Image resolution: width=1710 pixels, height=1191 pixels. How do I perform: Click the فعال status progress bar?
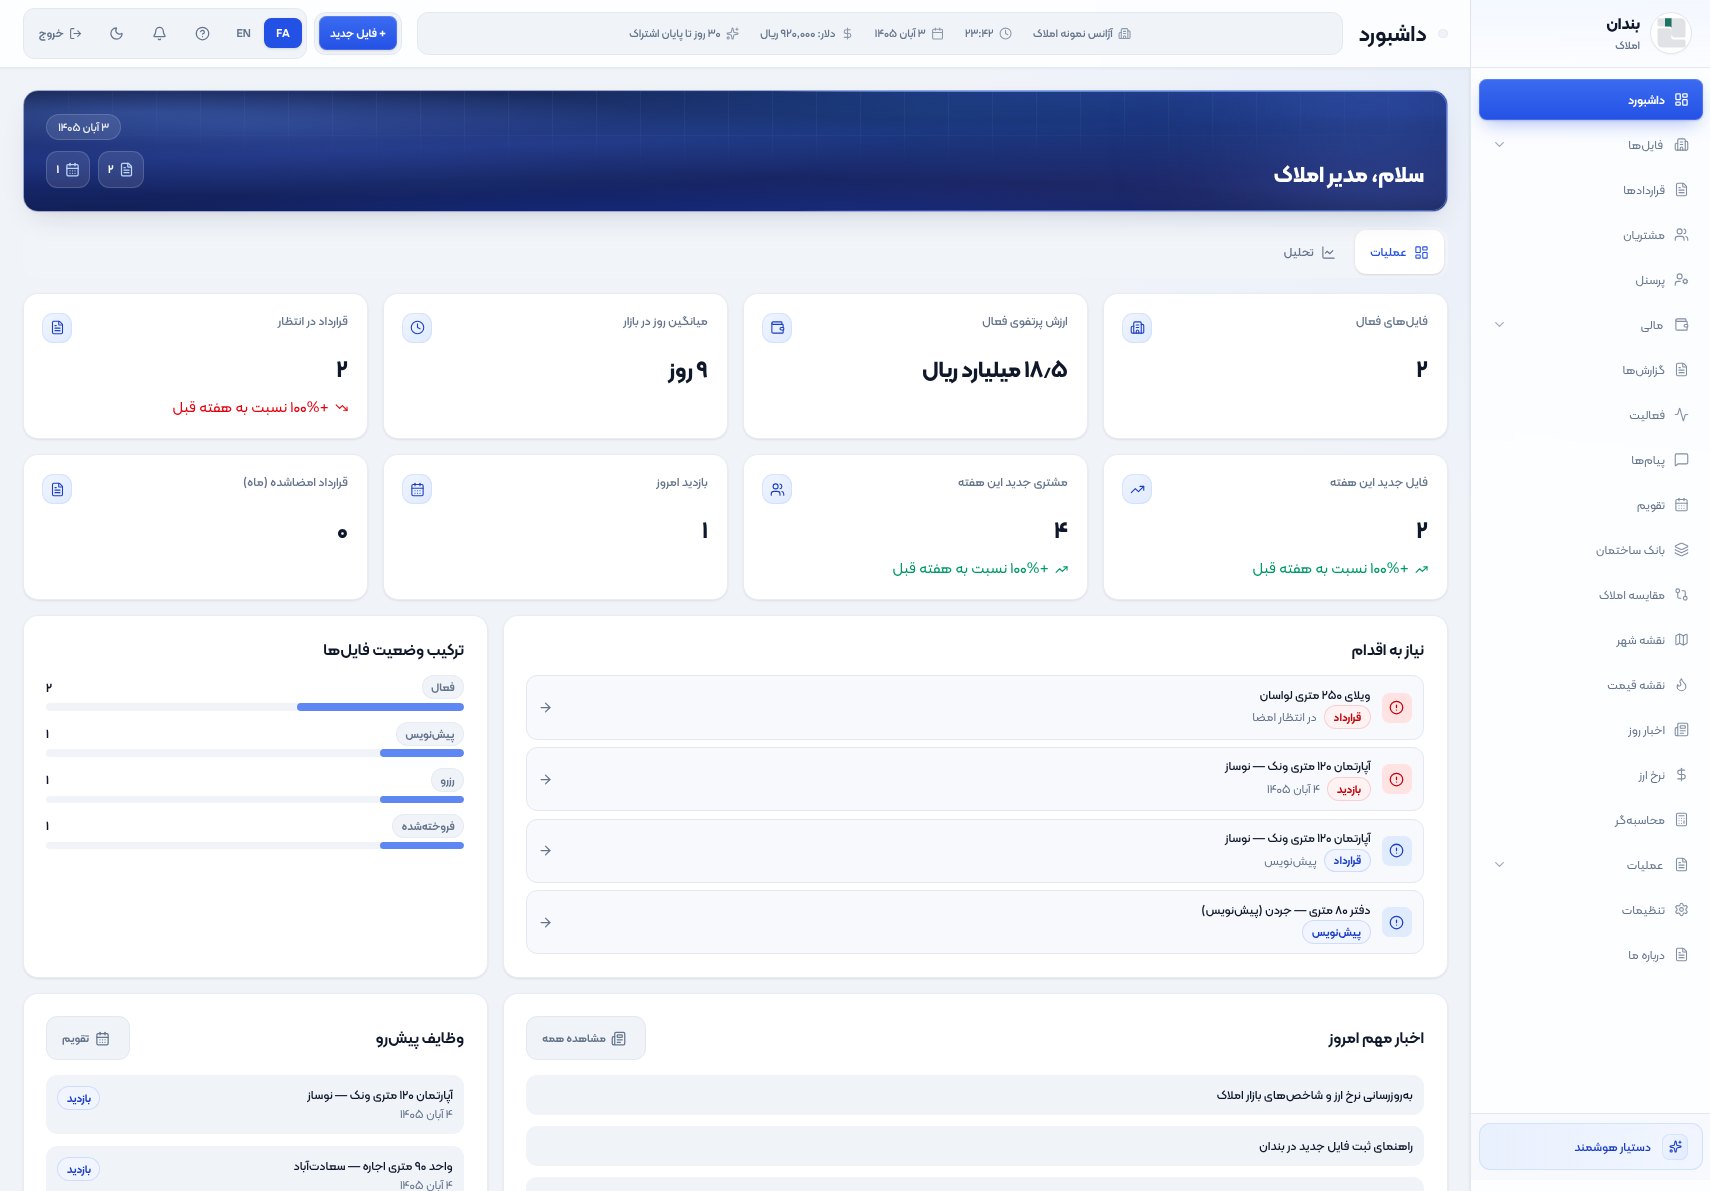coord(255,707)
